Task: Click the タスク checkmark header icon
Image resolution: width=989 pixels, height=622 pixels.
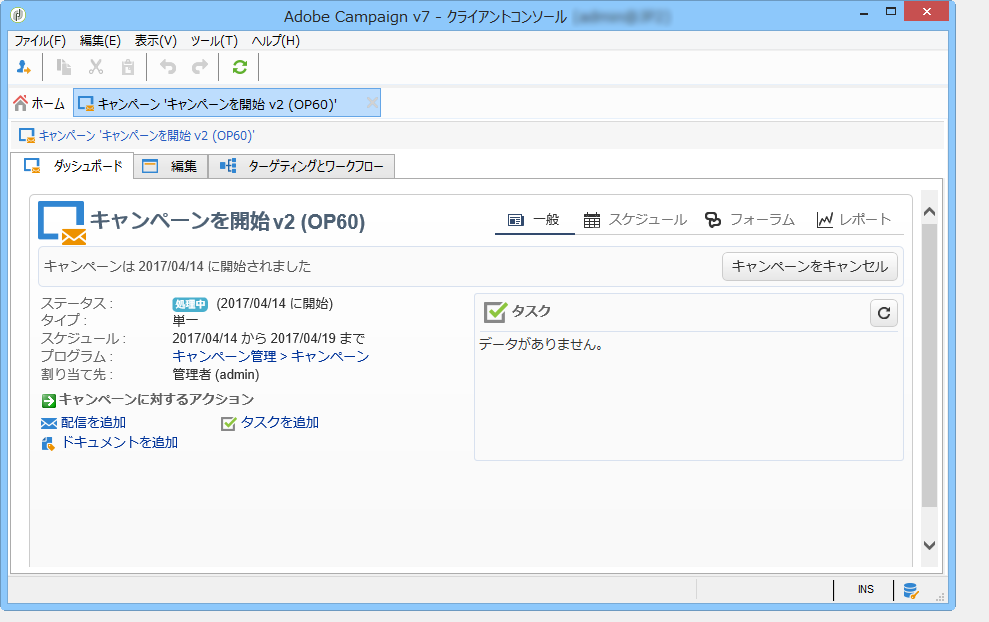Action: 495,312
